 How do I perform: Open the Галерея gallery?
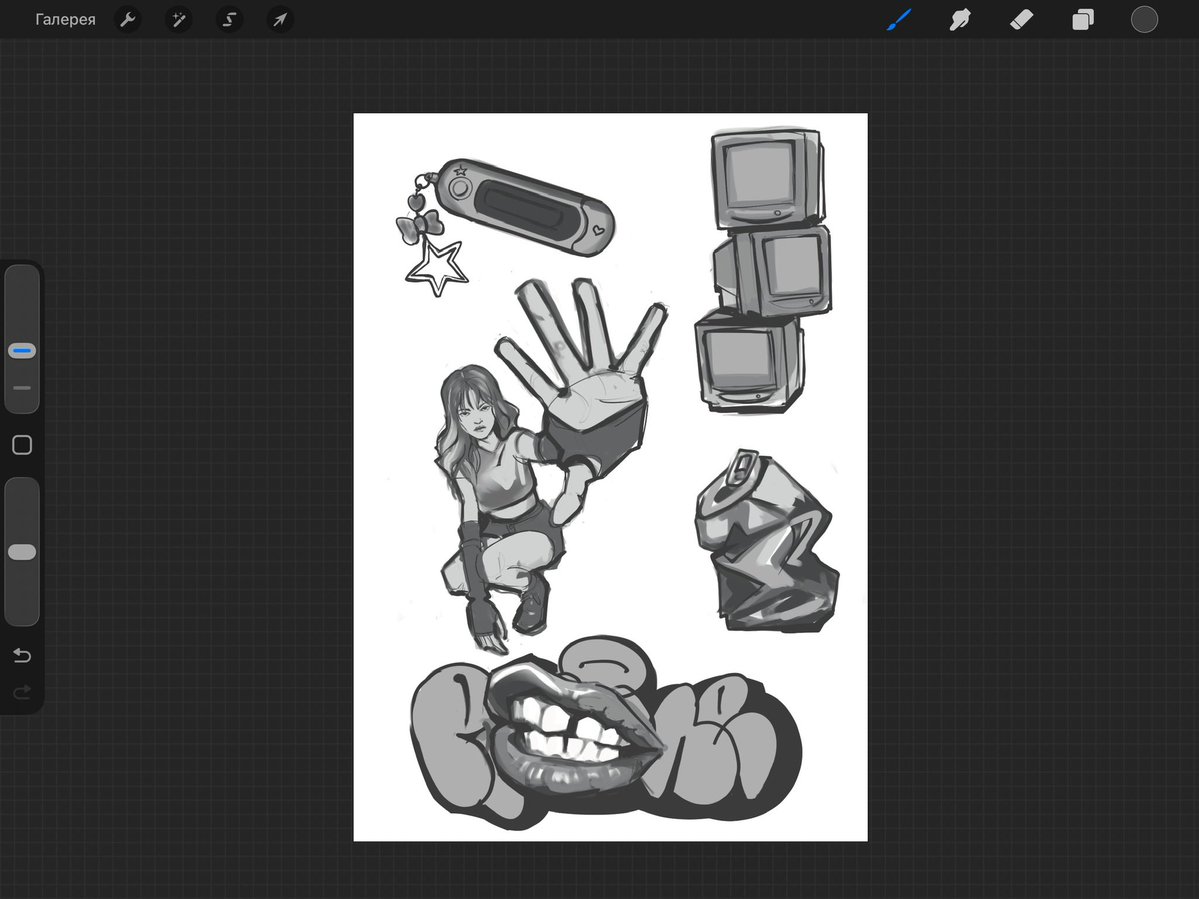click(65, 20)
